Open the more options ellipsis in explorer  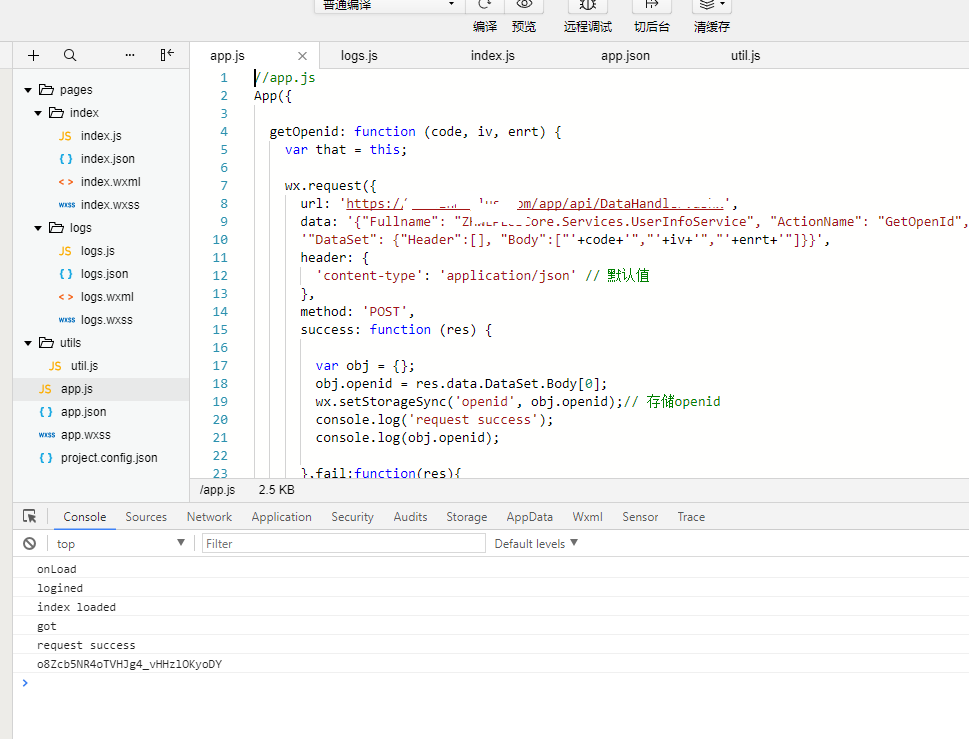(130, 55)
